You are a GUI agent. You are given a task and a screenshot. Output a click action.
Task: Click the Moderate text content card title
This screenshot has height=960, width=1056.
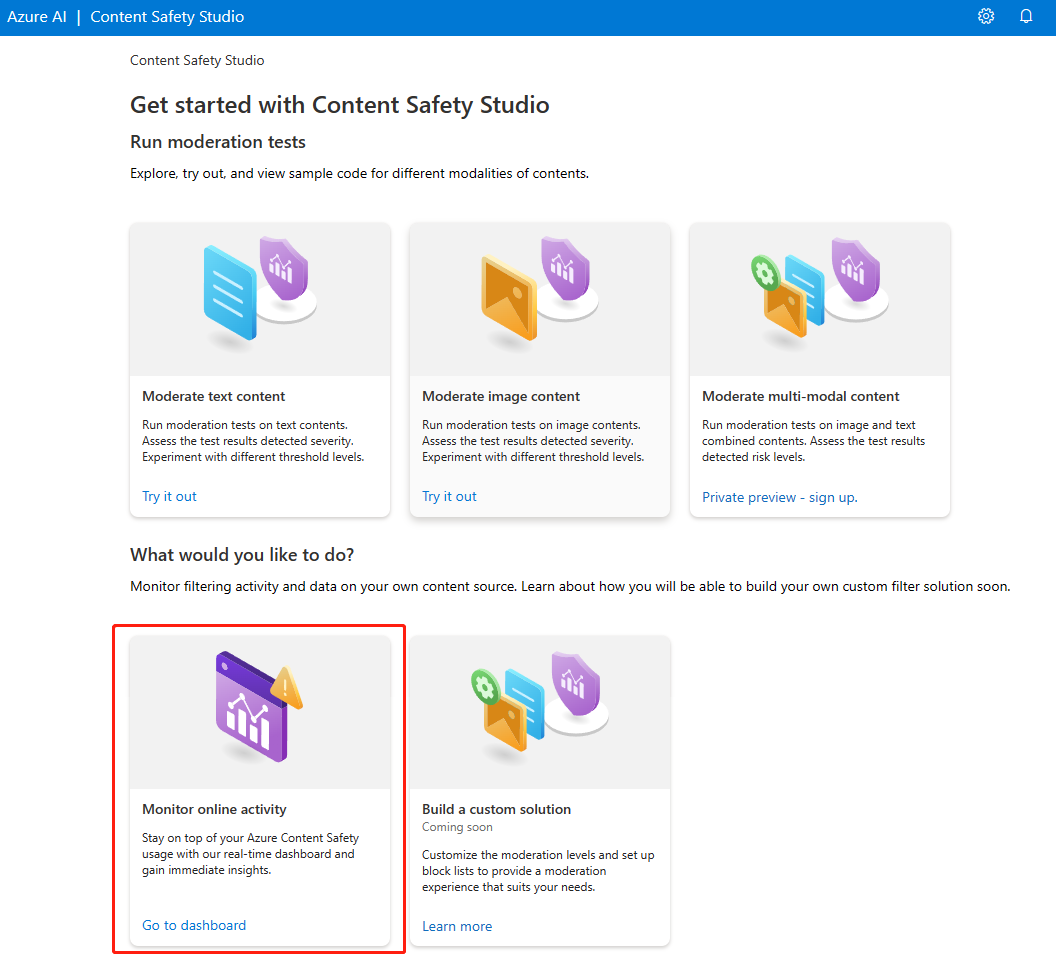click(214, 396)
